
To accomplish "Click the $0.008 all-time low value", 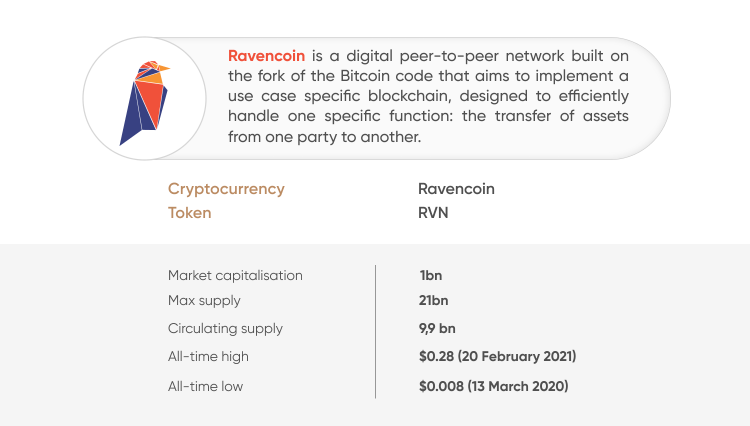I will click(x=494, y=386).
